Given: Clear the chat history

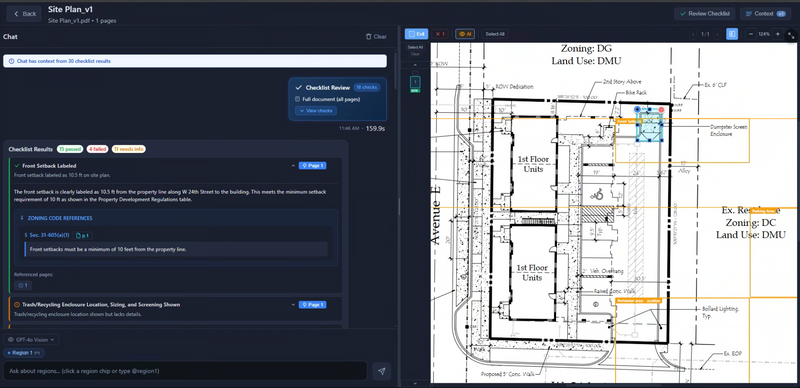Looking at the screenshot, I should pyautogui.click(x=376, y=37).
